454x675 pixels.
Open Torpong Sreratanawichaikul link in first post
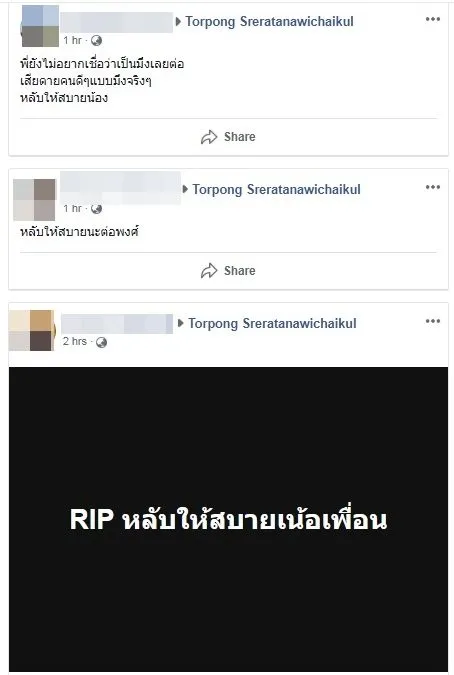(269, 22)
